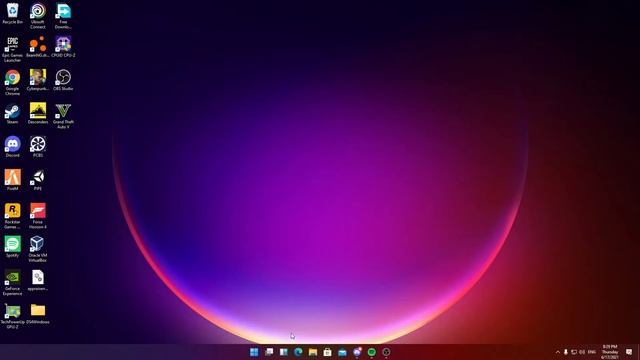The height and width of the screenshot is (360, 640).
Task: Launch Spotify from the desktop icon
Action: 13,247
